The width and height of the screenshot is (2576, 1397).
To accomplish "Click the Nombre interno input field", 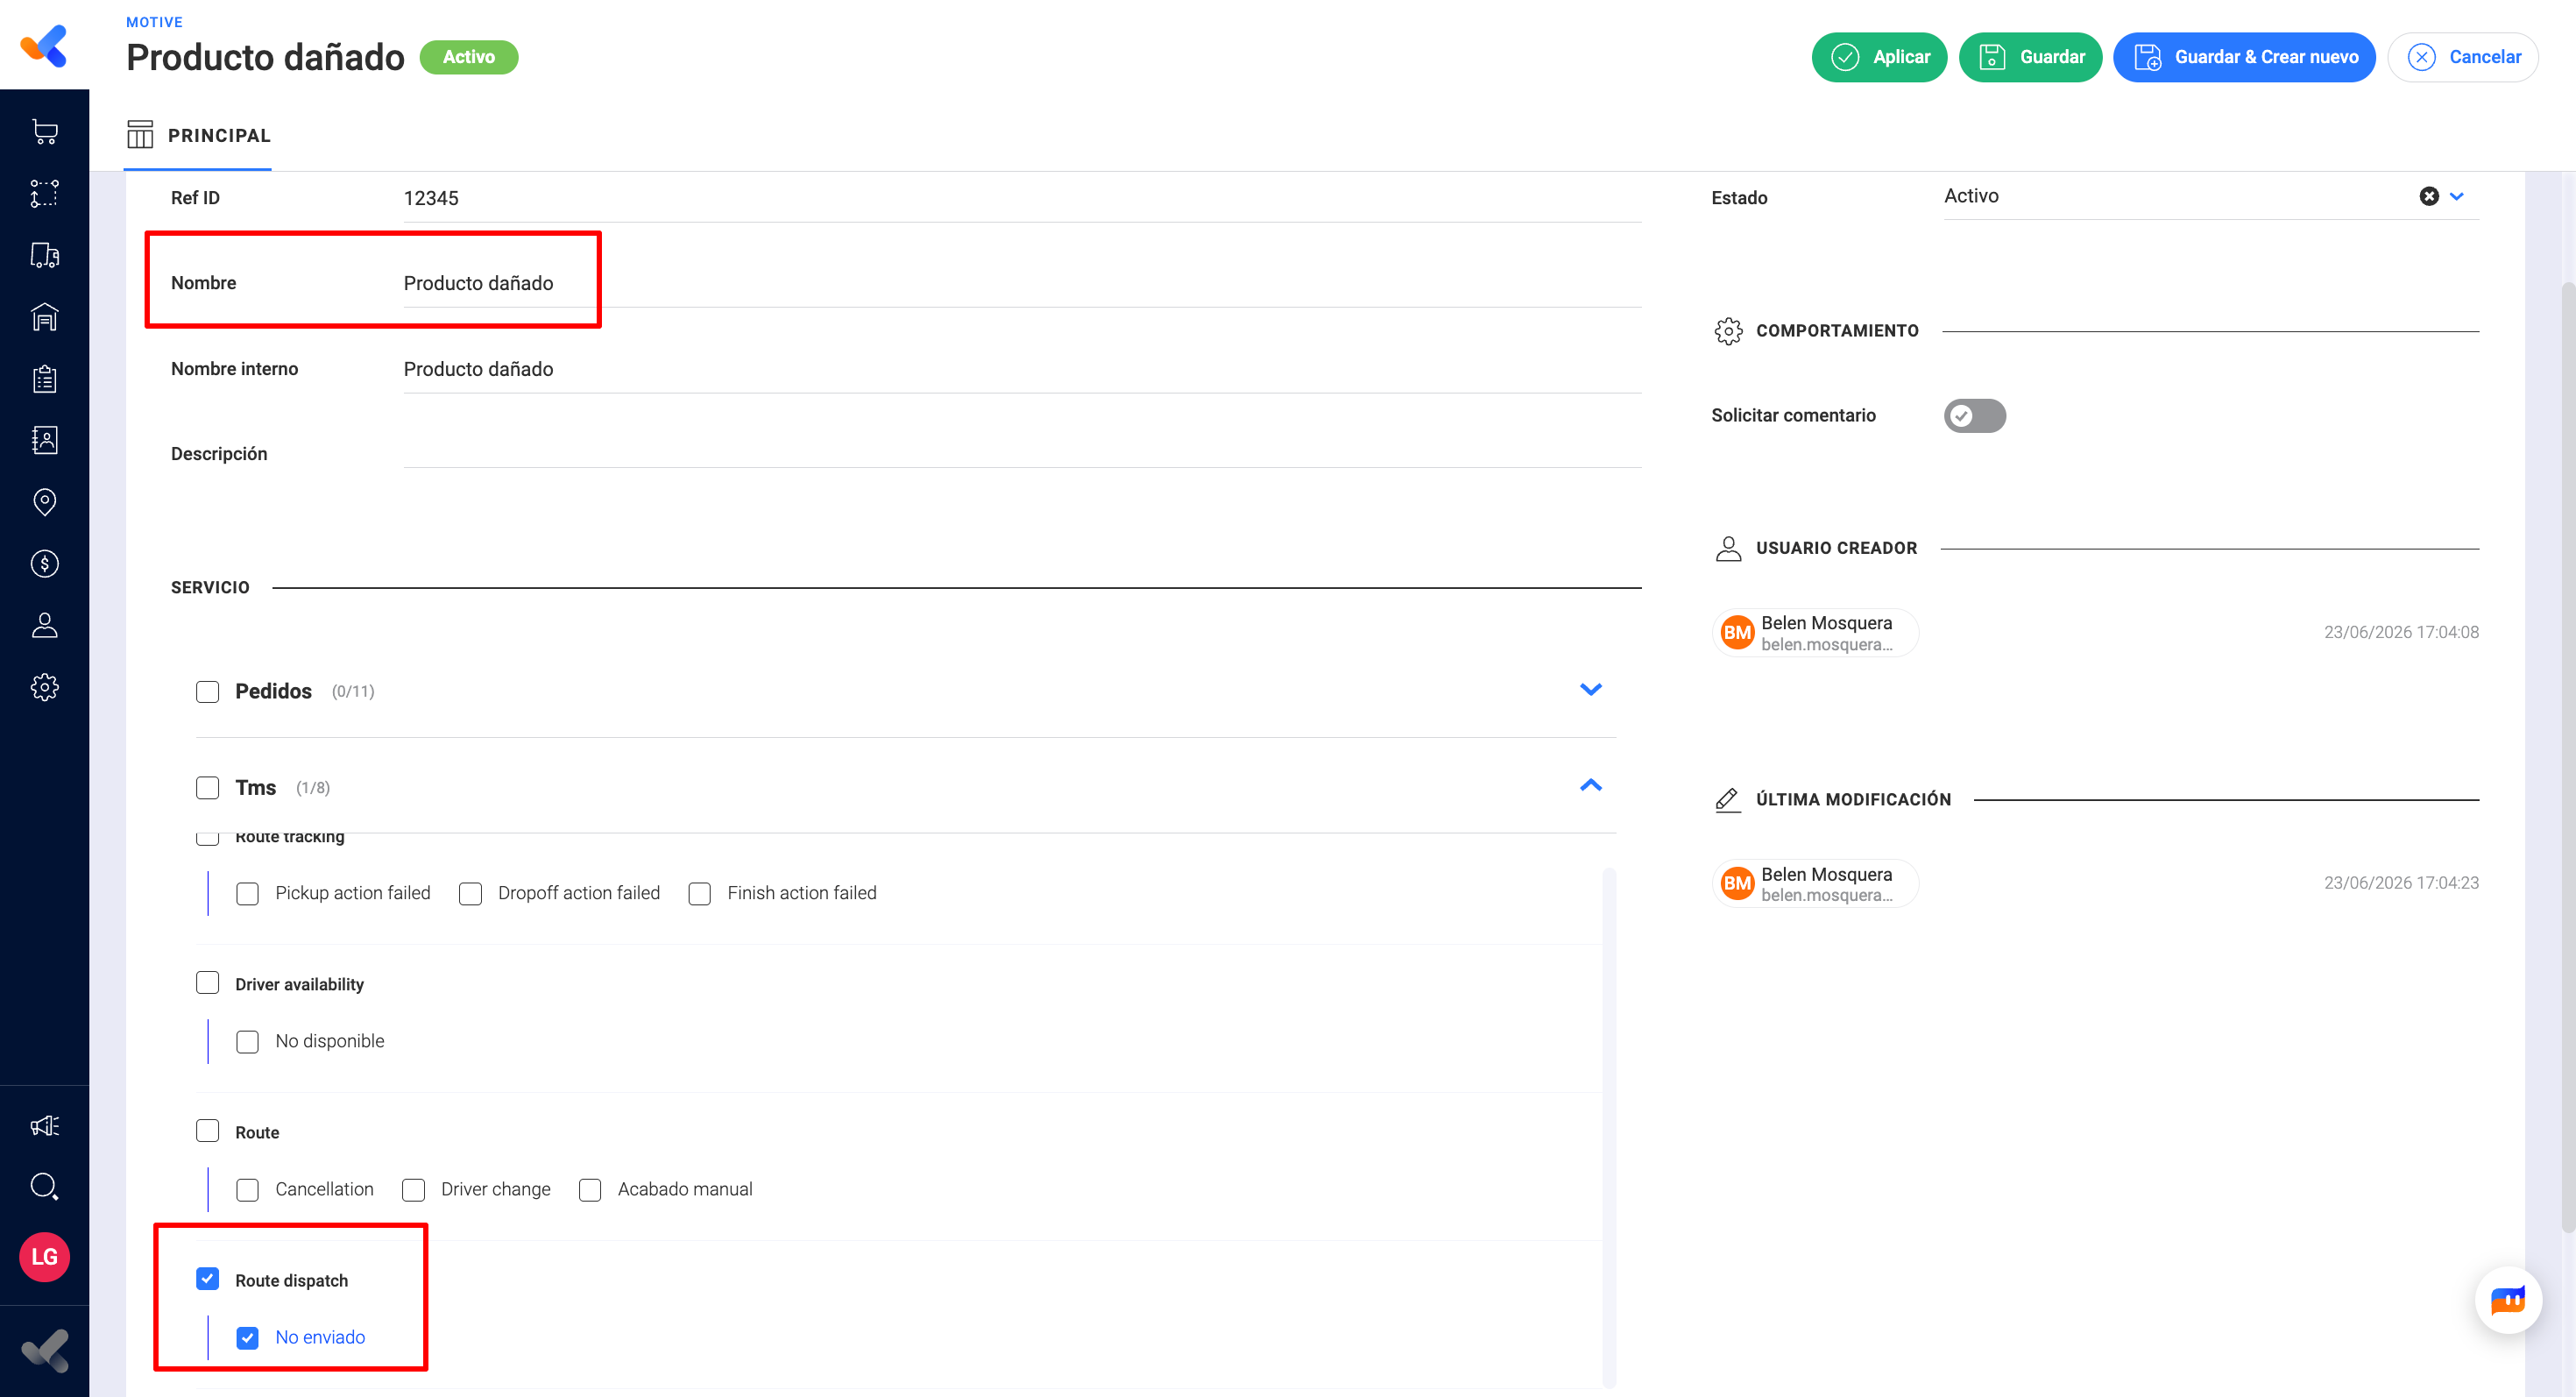I will (x=1022, y=369).
